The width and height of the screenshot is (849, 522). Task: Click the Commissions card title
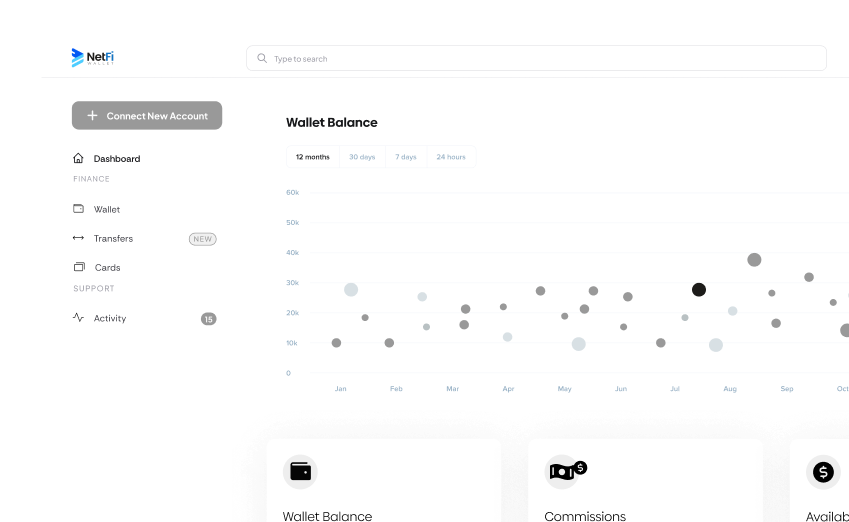point(585,517)
